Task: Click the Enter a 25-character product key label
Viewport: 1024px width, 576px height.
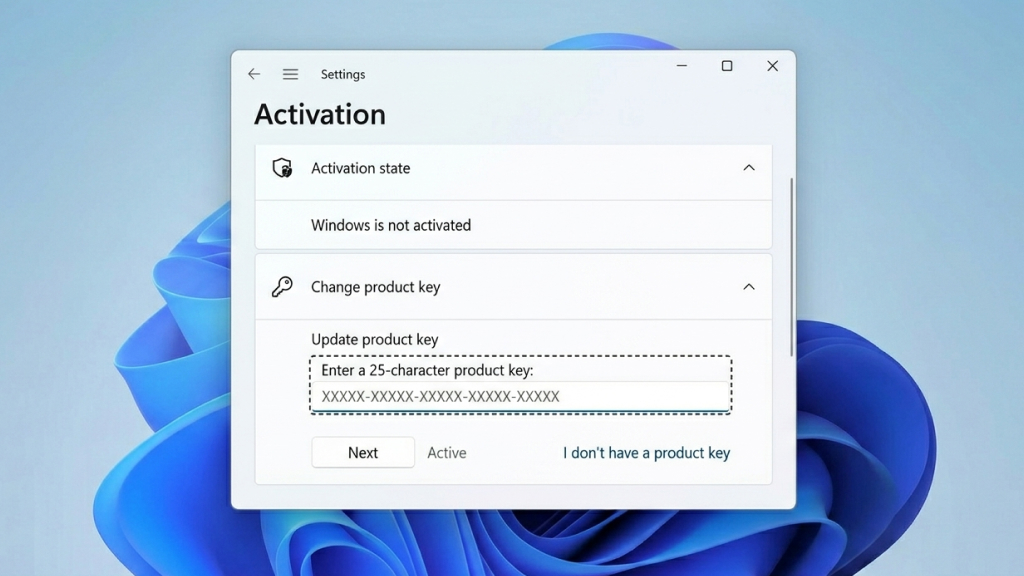Action: 427,370
